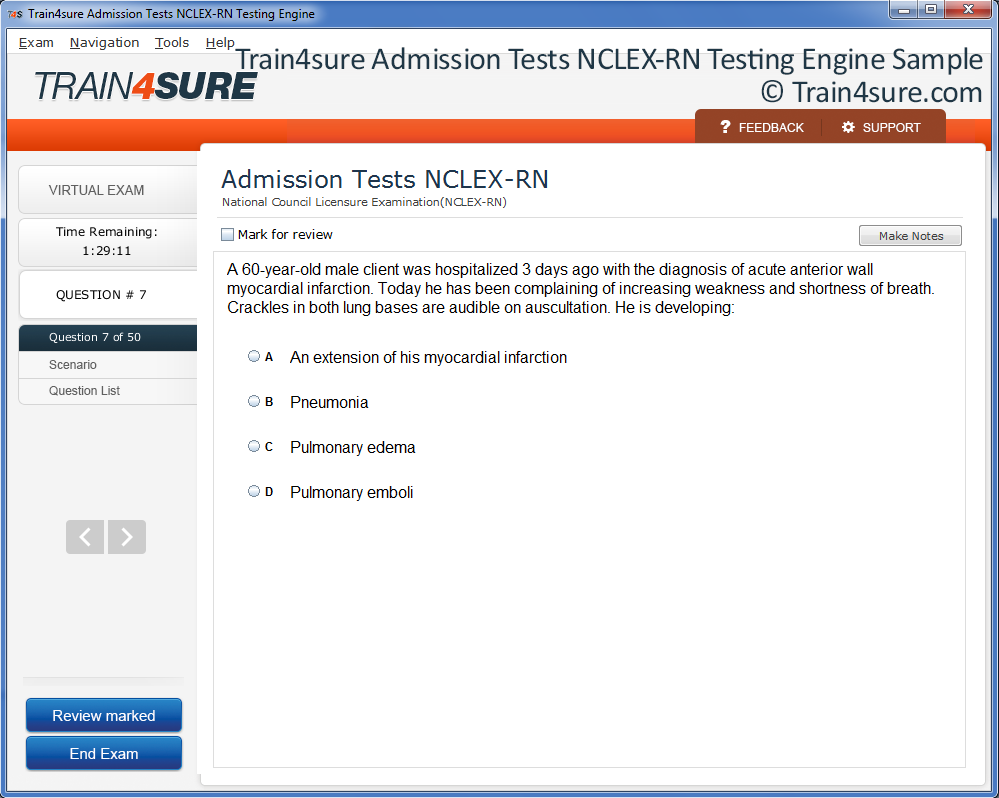Click the app icon in title bar
This screenshot has height=798, width=999.
15,13
